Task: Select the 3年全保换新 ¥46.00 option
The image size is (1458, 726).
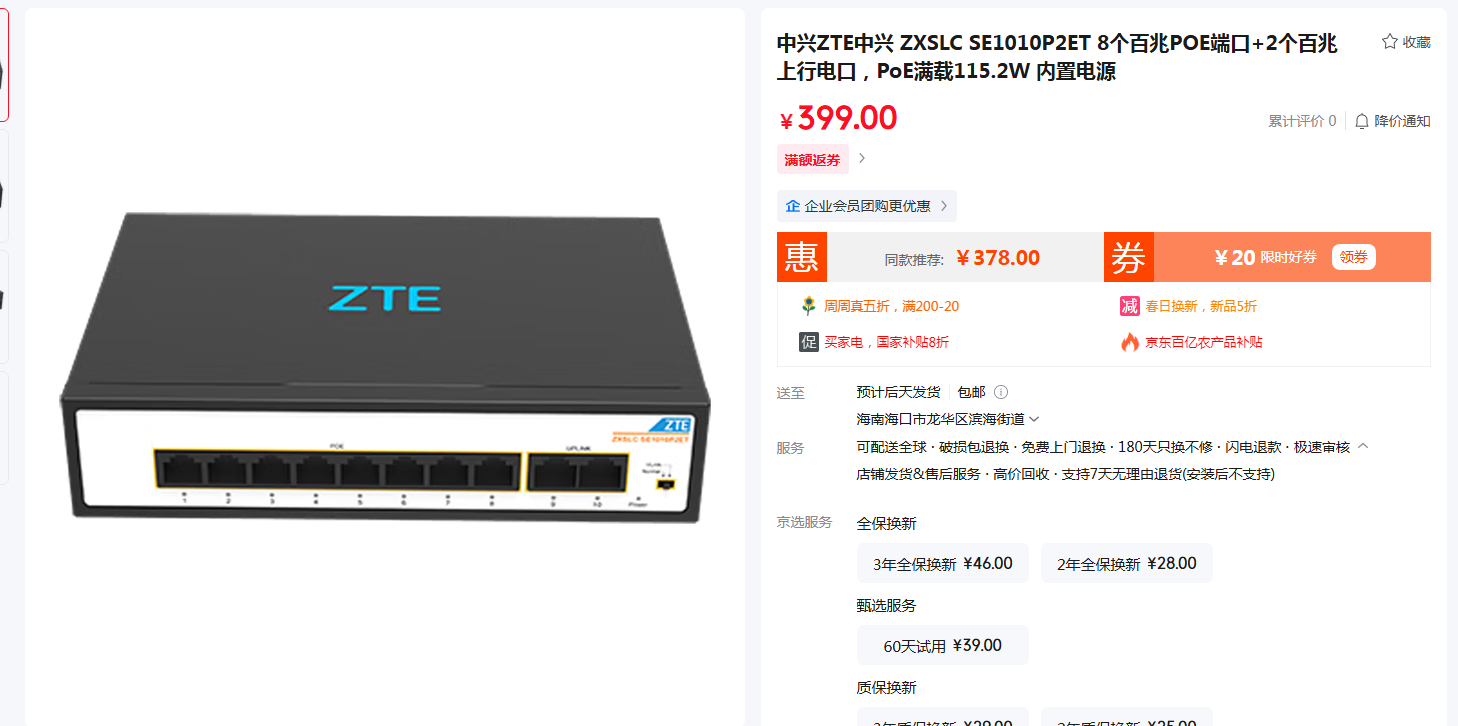Action: (943, 563)
